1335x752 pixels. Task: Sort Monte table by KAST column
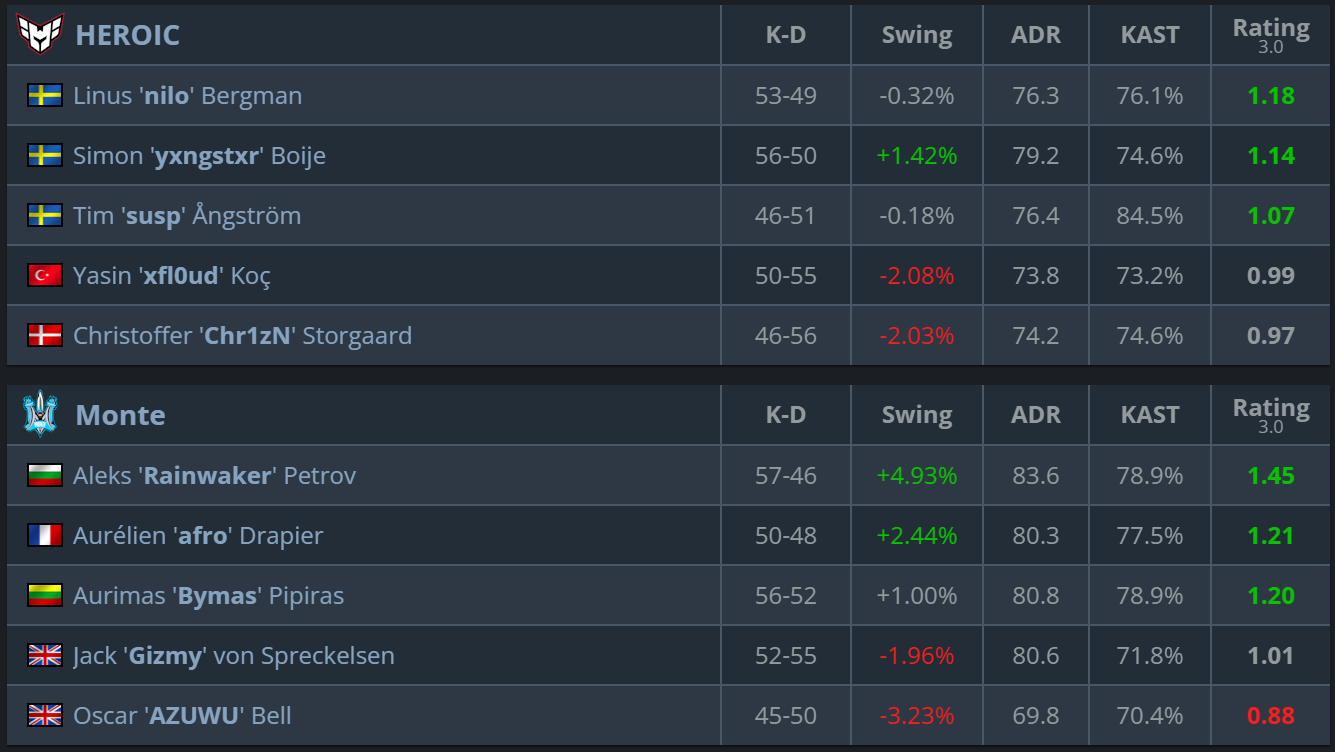[x=1149, y=415]
